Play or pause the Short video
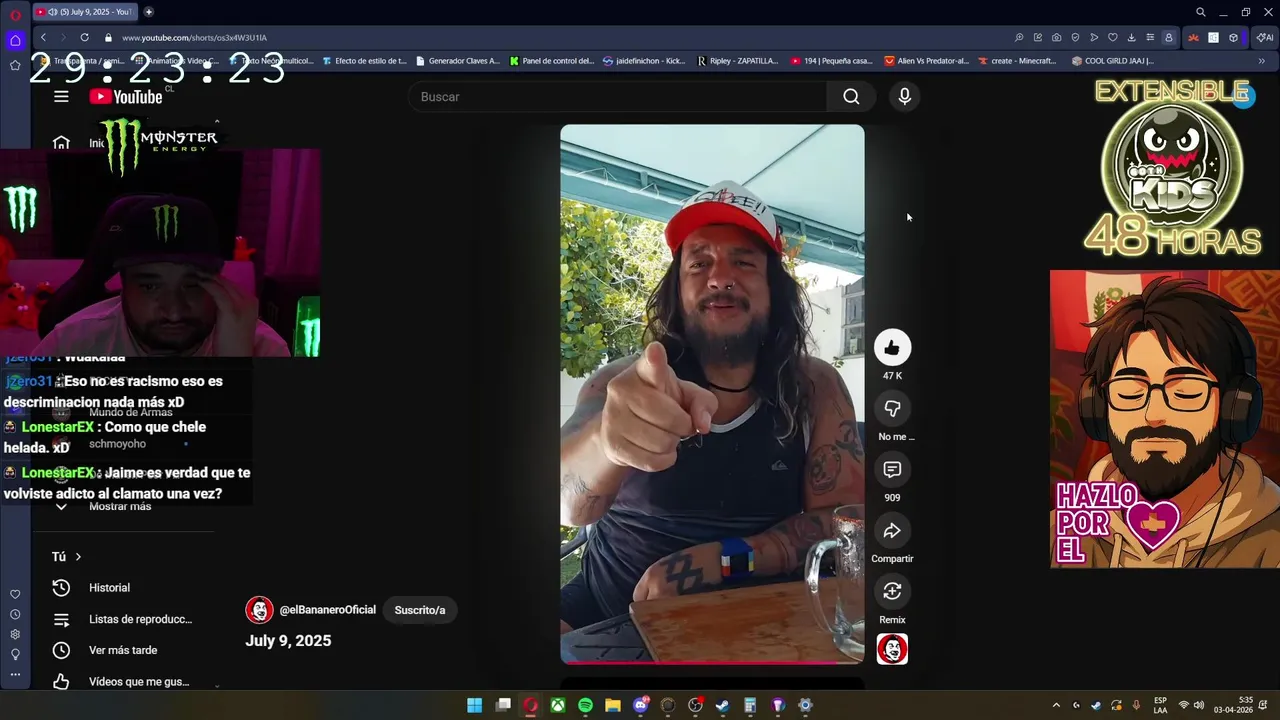 712,394
